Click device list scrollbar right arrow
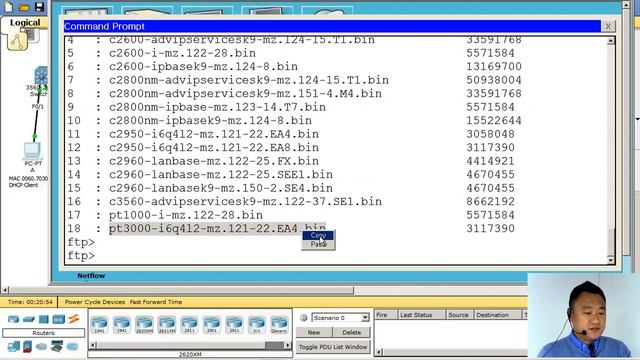Screen dimensions: 640x360 (x=288, y=345)
